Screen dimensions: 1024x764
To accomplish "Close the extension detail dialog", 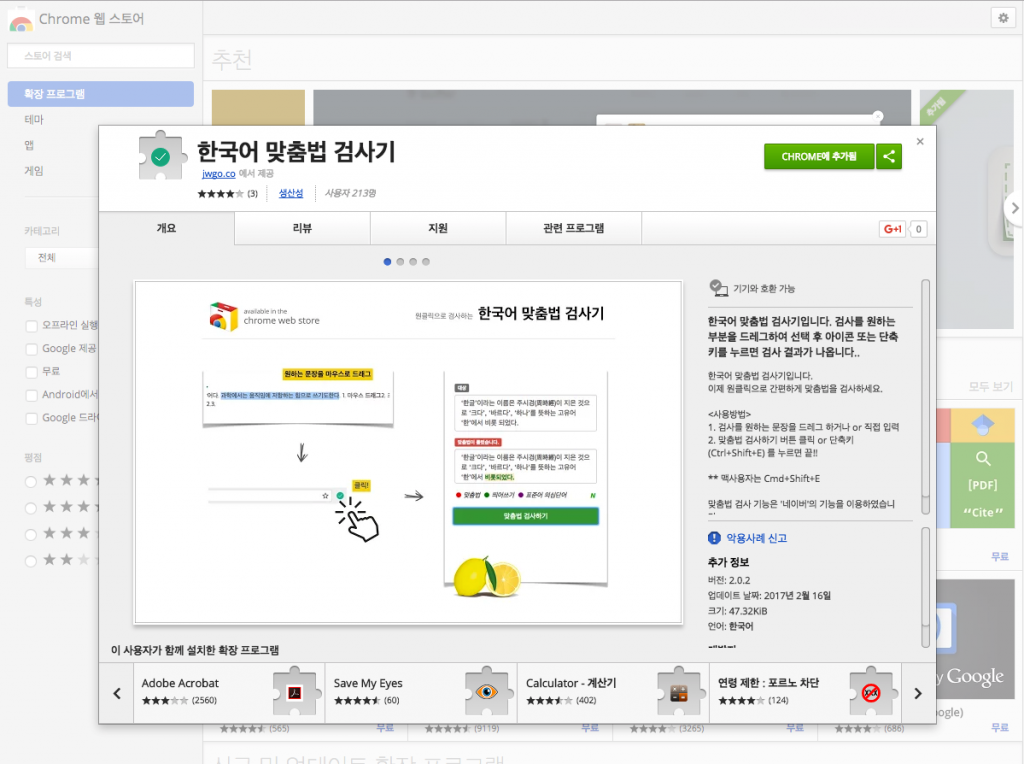I will point(920,141).
